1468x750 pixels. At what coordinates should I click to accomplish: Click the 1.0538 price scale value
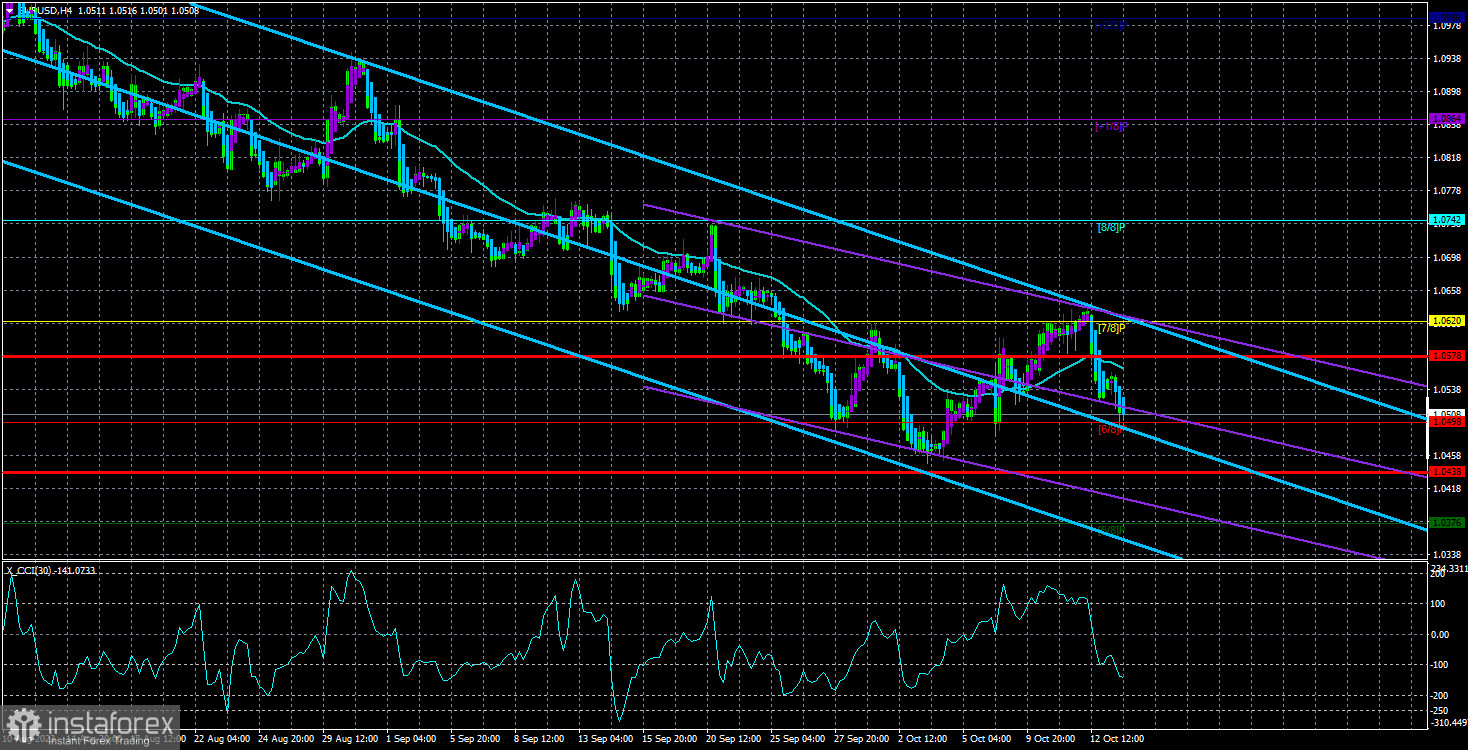click(x=1448, y=390)
